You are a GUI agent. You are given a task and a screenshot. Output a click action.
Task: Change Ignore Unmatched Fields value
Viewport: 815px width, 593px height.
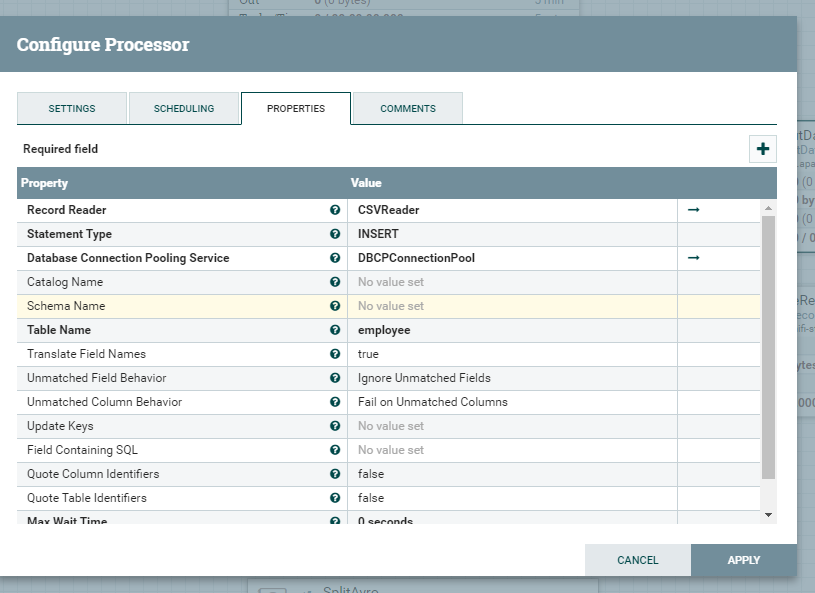click(x=512, y=378)
